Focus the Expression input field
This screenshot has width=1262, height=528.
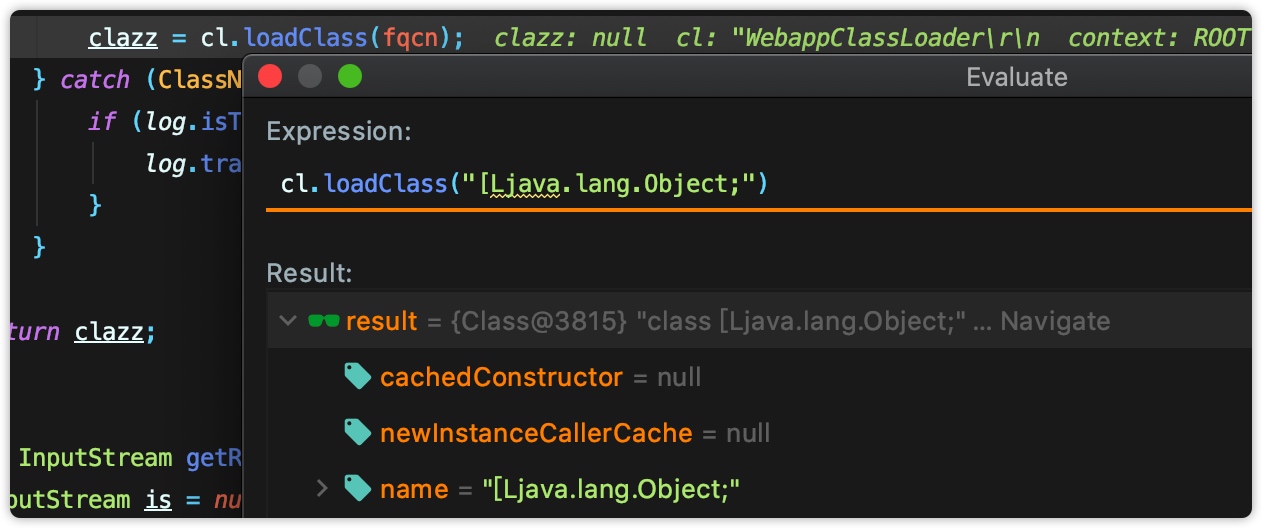(x=760, y=184)
